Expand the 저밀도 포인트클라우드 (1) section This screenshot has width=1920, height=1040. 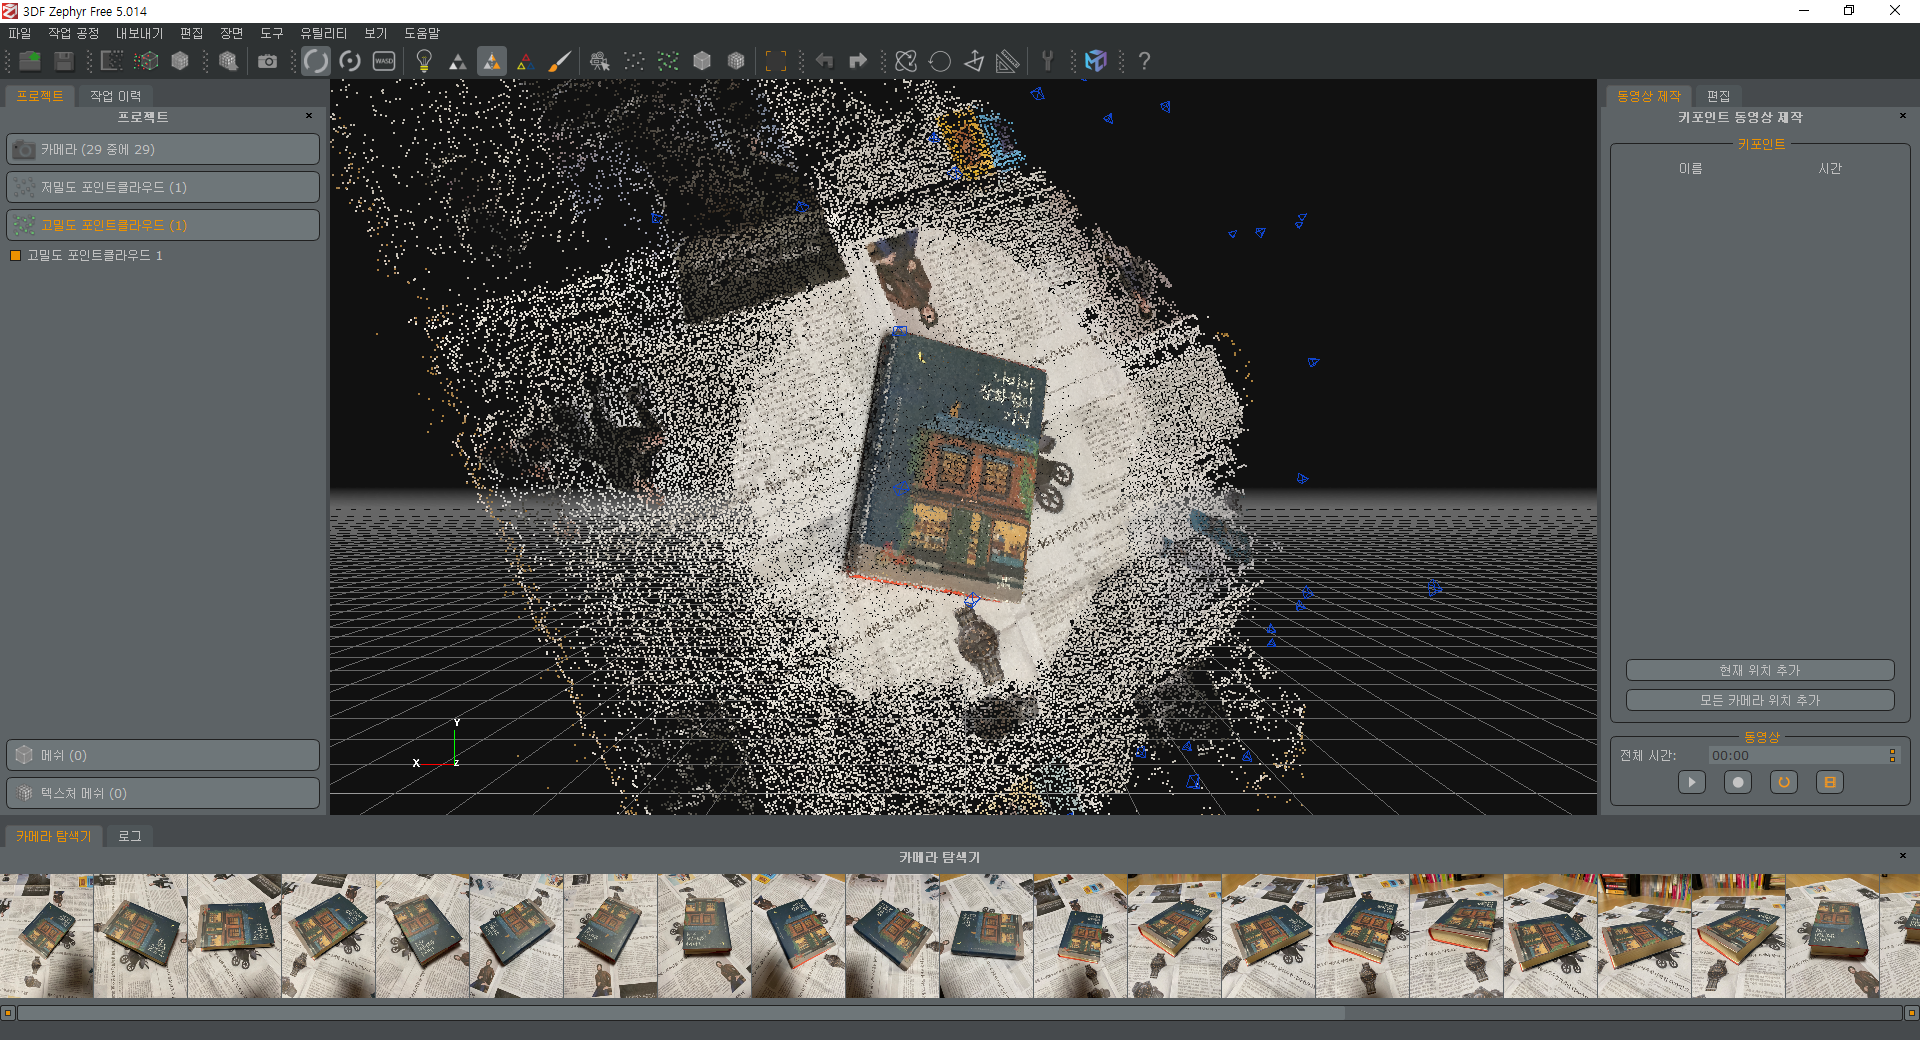(x=163, y=187)
